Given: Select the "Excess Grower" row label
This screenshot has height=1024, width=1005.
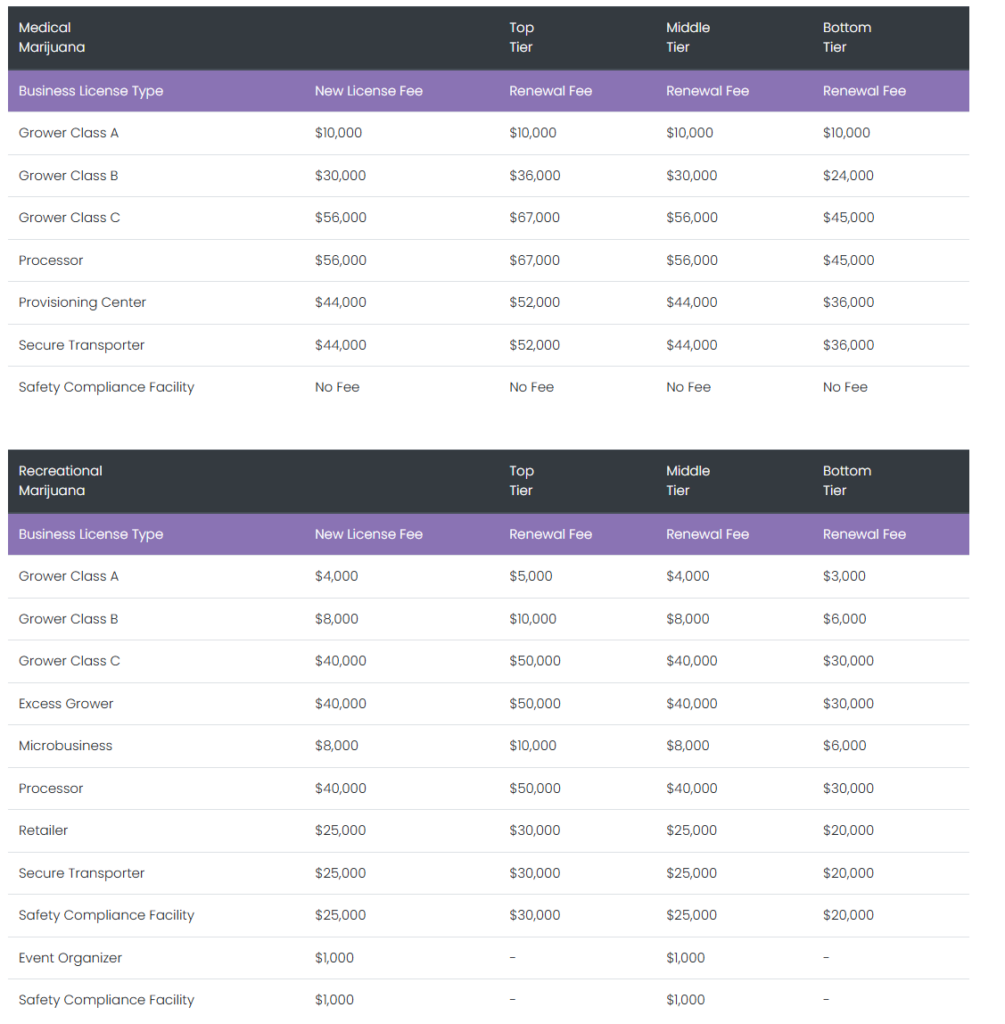Looking at the screenshot, I should pos(66,703).
